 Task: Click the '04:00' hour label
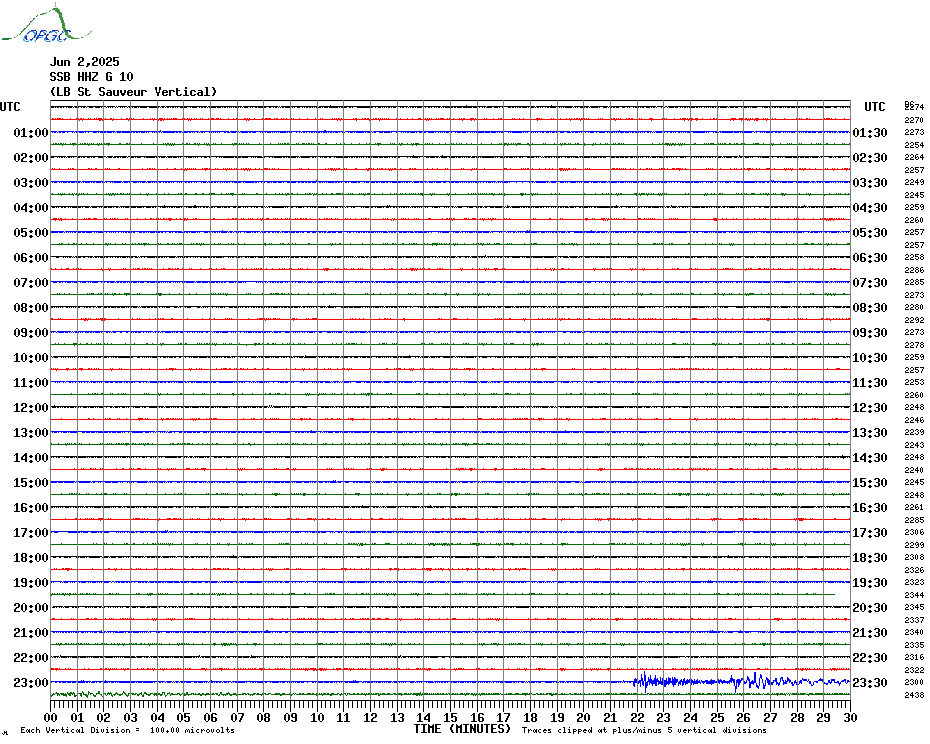(31, 208)
